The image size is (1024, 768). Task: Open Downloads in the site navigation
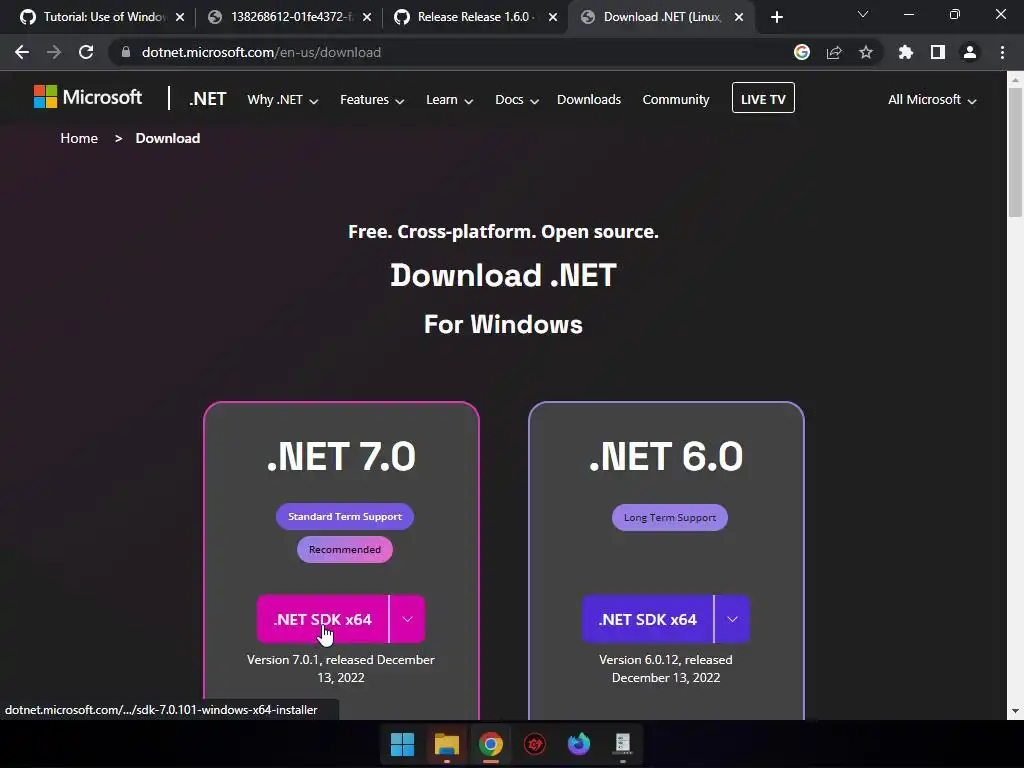coord(588,100)
